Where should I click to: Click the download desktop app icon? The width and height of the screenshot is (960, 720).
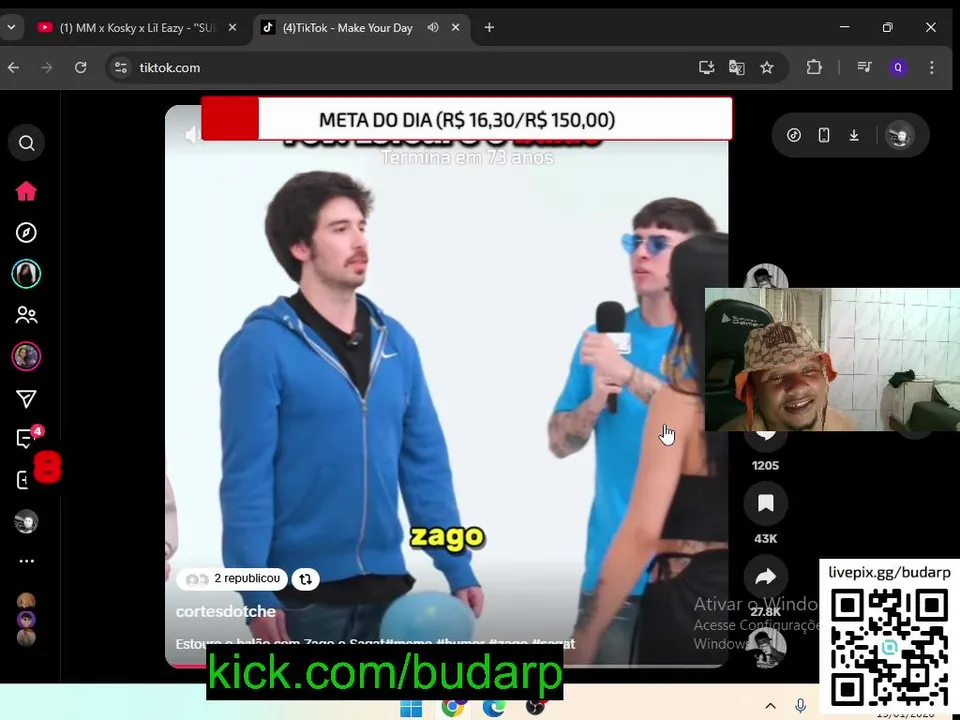click(x=854, y=135)
